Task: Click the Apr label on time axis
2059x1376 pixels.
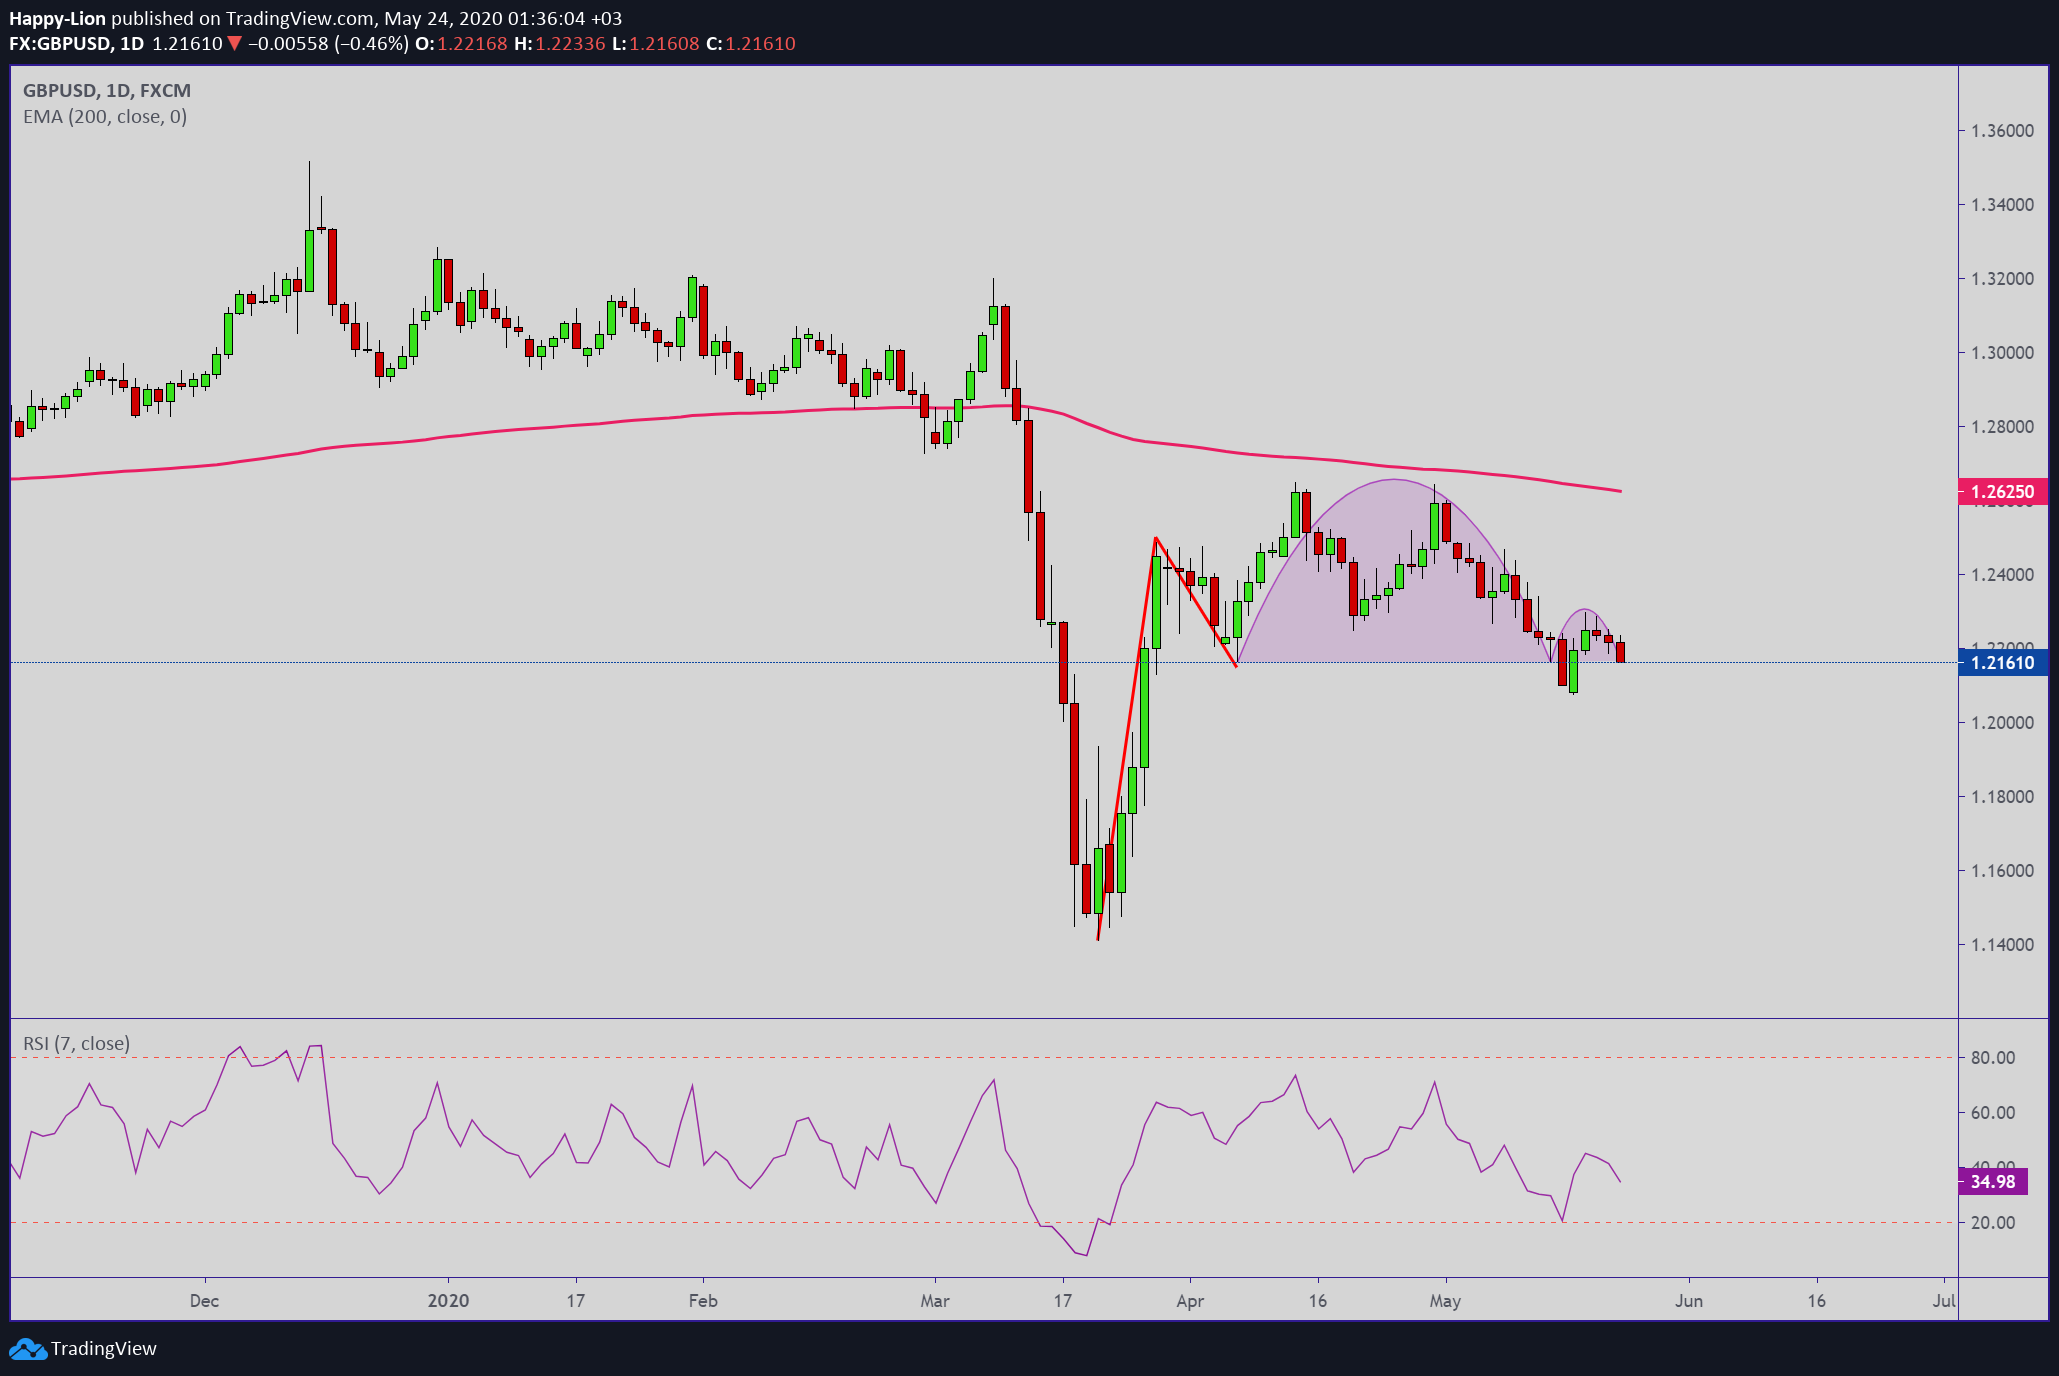Action: (1190, 1301)
